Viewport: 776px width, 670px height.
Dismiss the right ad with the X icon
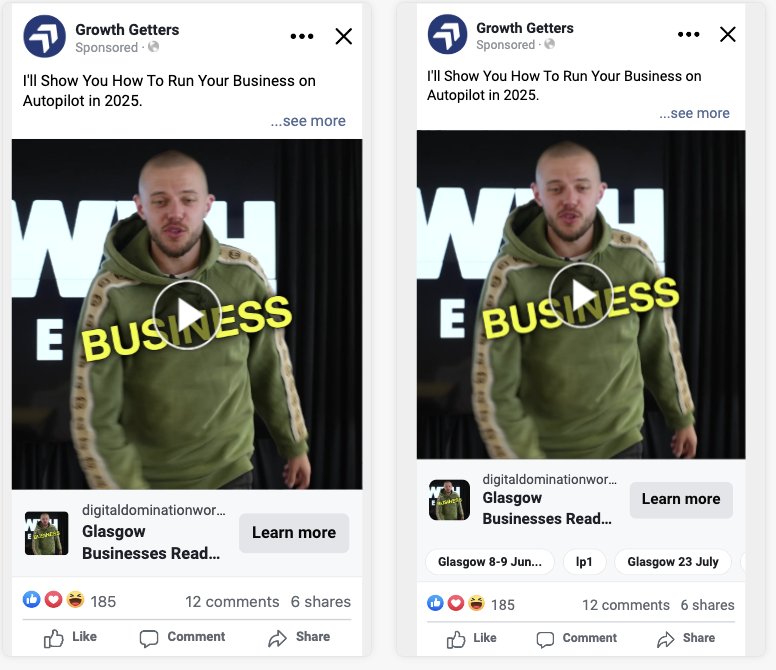[x=728, y=34]
